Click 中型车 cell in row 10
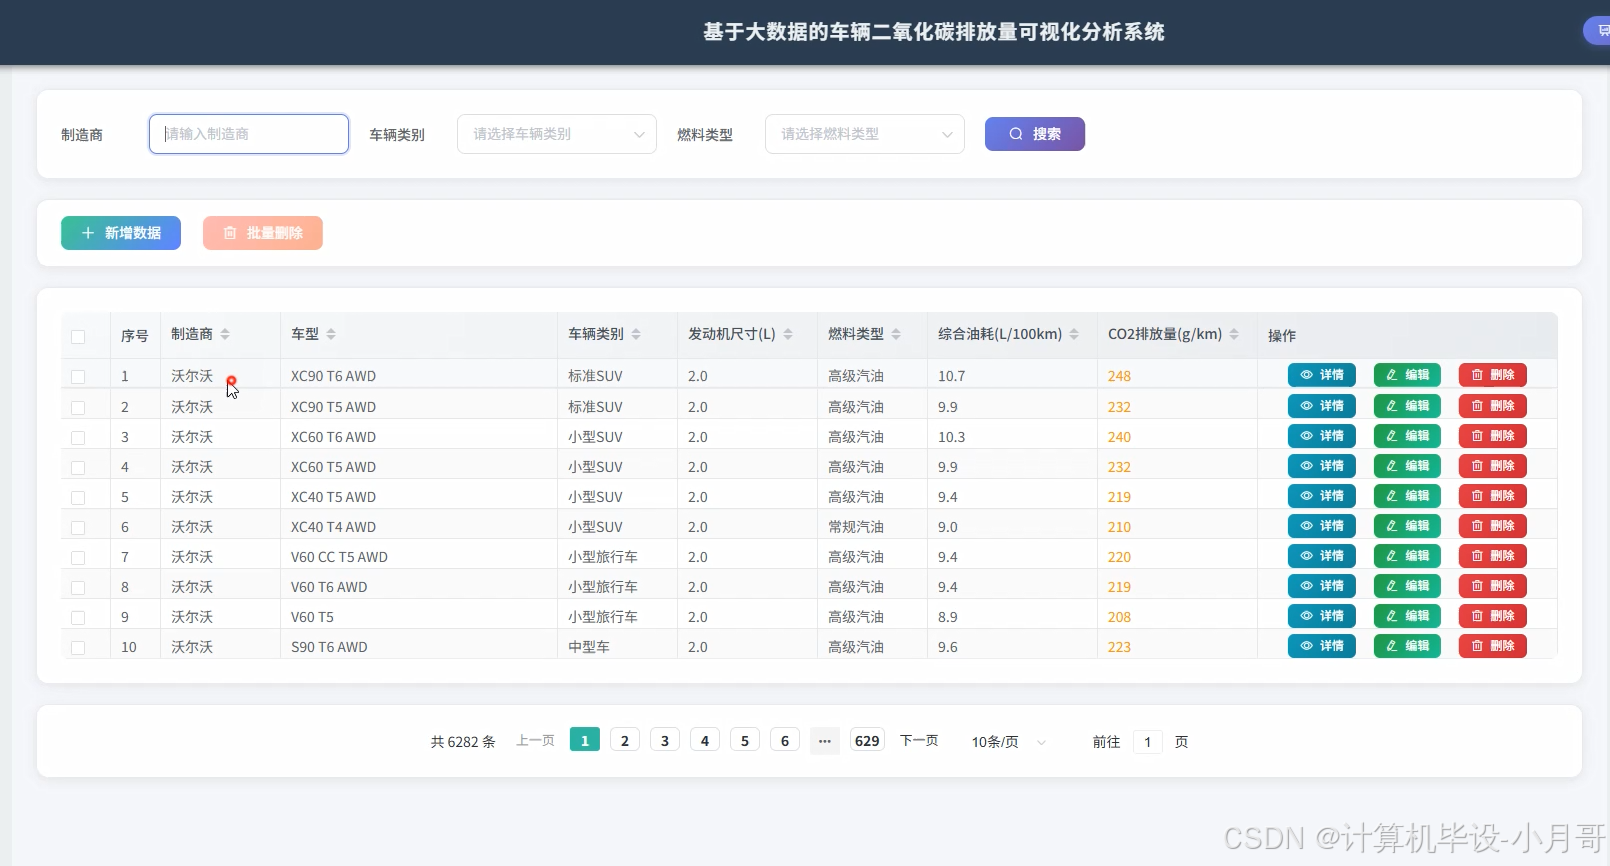Viewport: 1610px width, 866px height. pyautogui.click(x=589, y=647)
